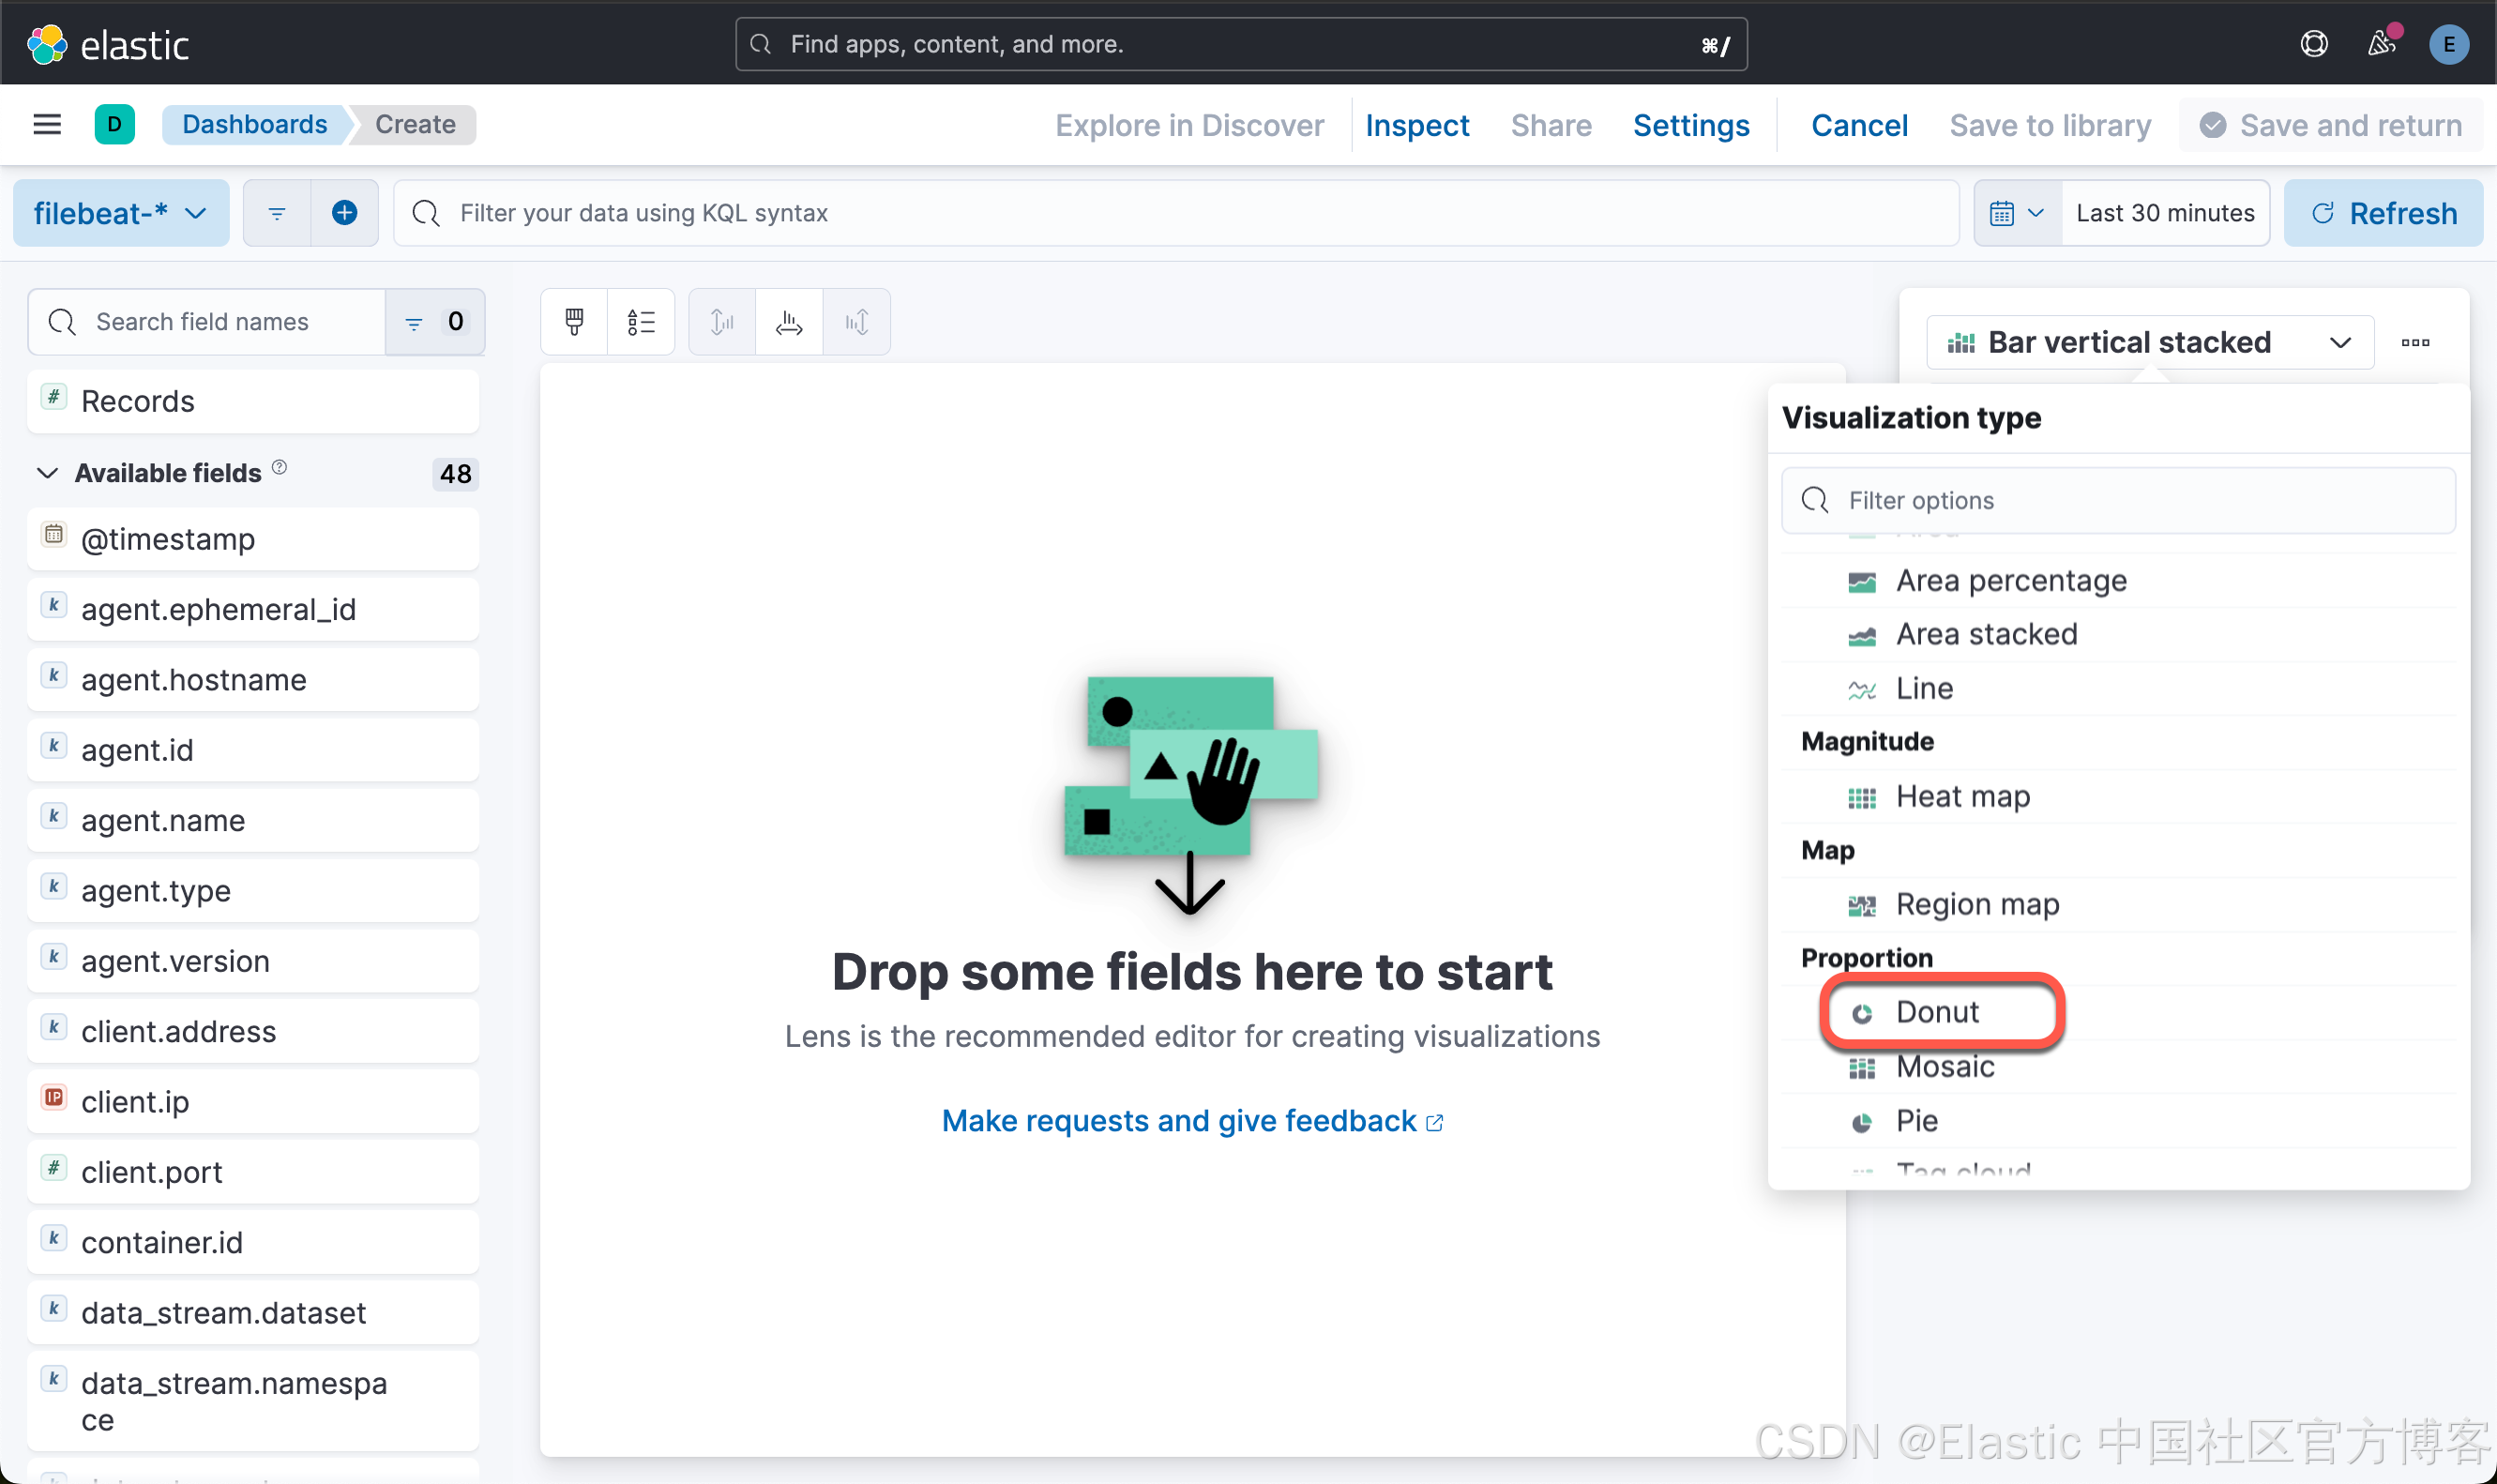Select Mosaic visualization type
The width and height of the screenshot is (2497, 1484).
[x=2118, y=1066]
